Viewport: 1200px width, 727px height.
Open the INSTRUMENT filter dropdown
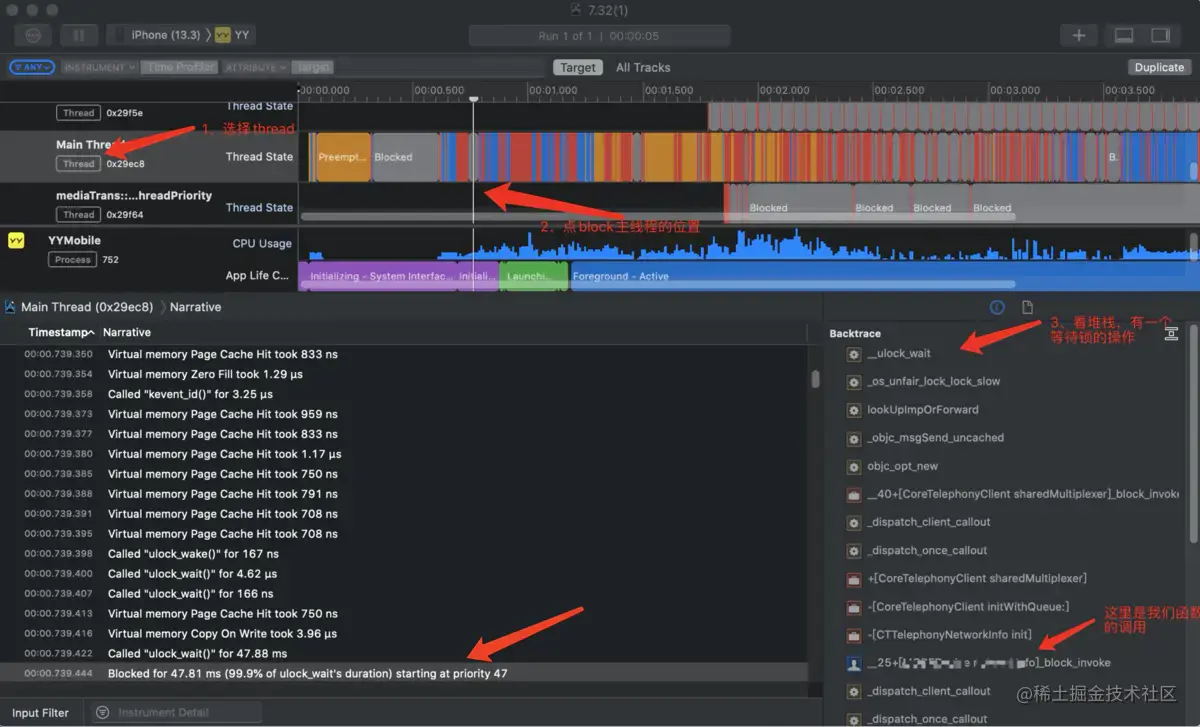(x=100, y=67)
